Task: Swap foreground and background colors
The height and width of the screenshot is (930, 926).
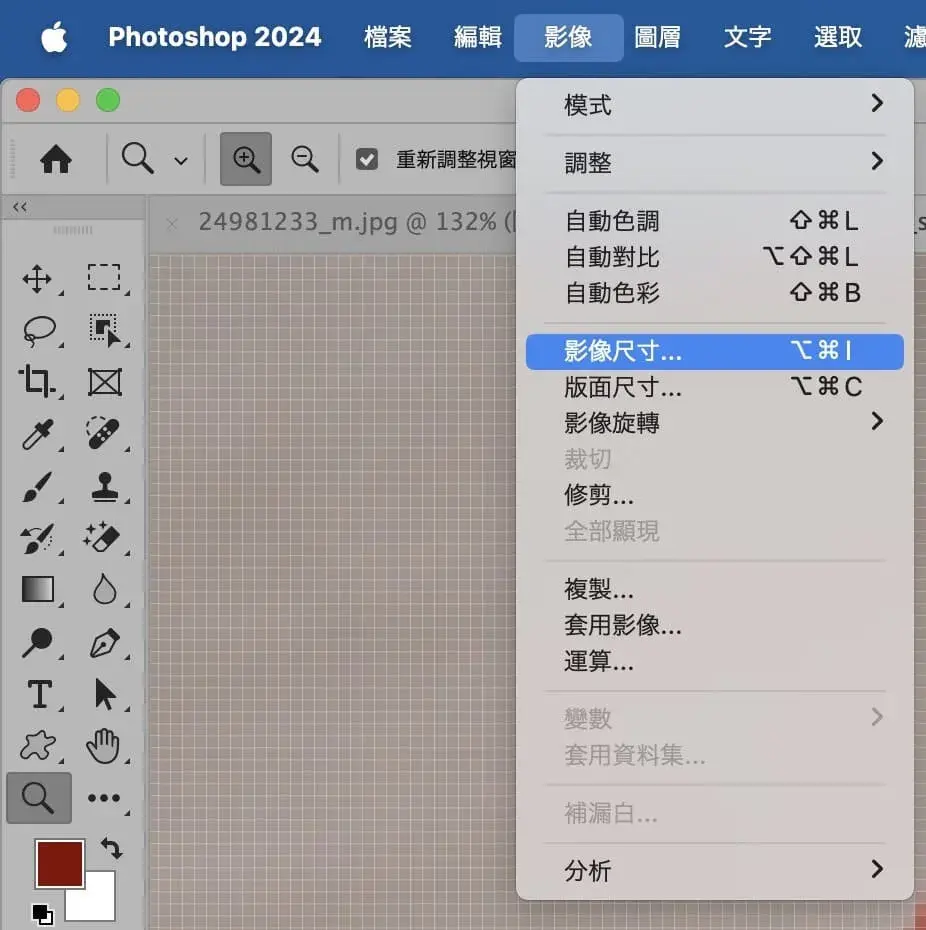Action: point(112,848)
